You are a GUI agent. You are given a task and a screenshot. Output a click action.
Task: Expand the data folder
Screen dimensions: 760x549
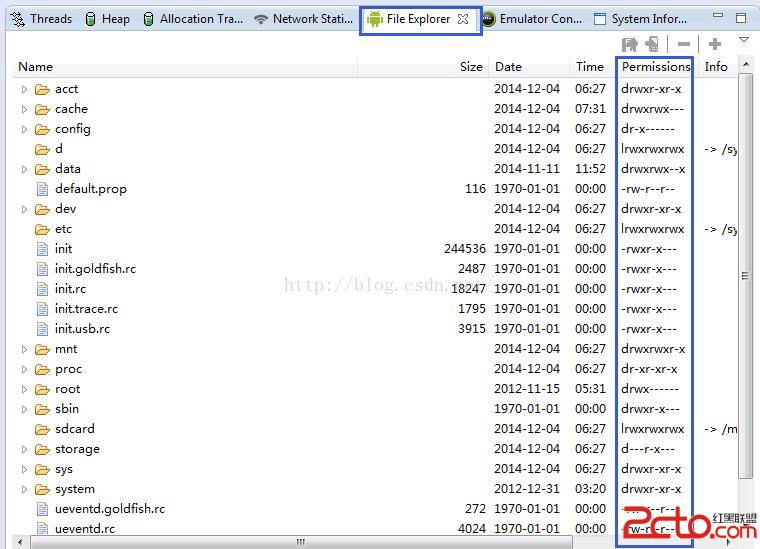24,170
